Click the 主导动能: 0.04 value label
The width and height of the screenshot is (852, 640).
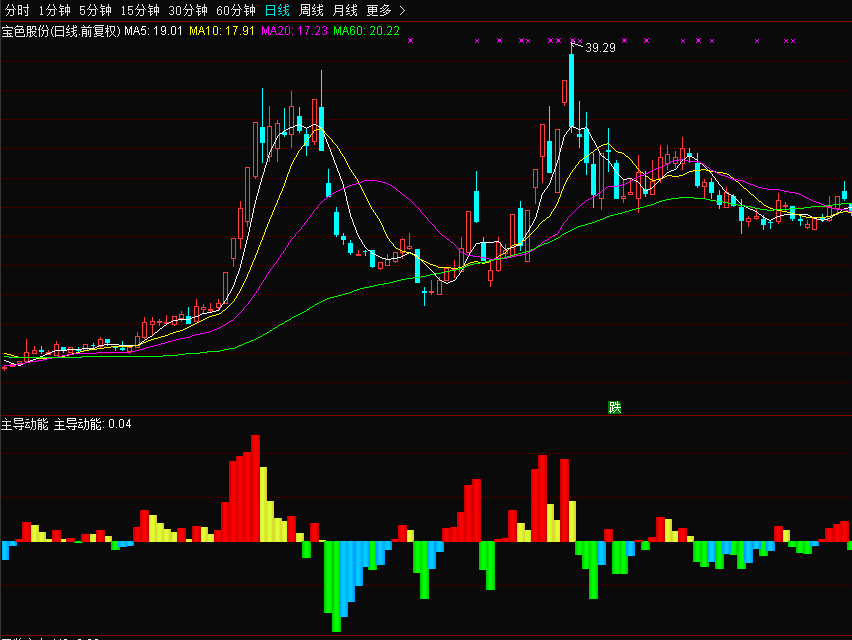[x=92, y=424]
